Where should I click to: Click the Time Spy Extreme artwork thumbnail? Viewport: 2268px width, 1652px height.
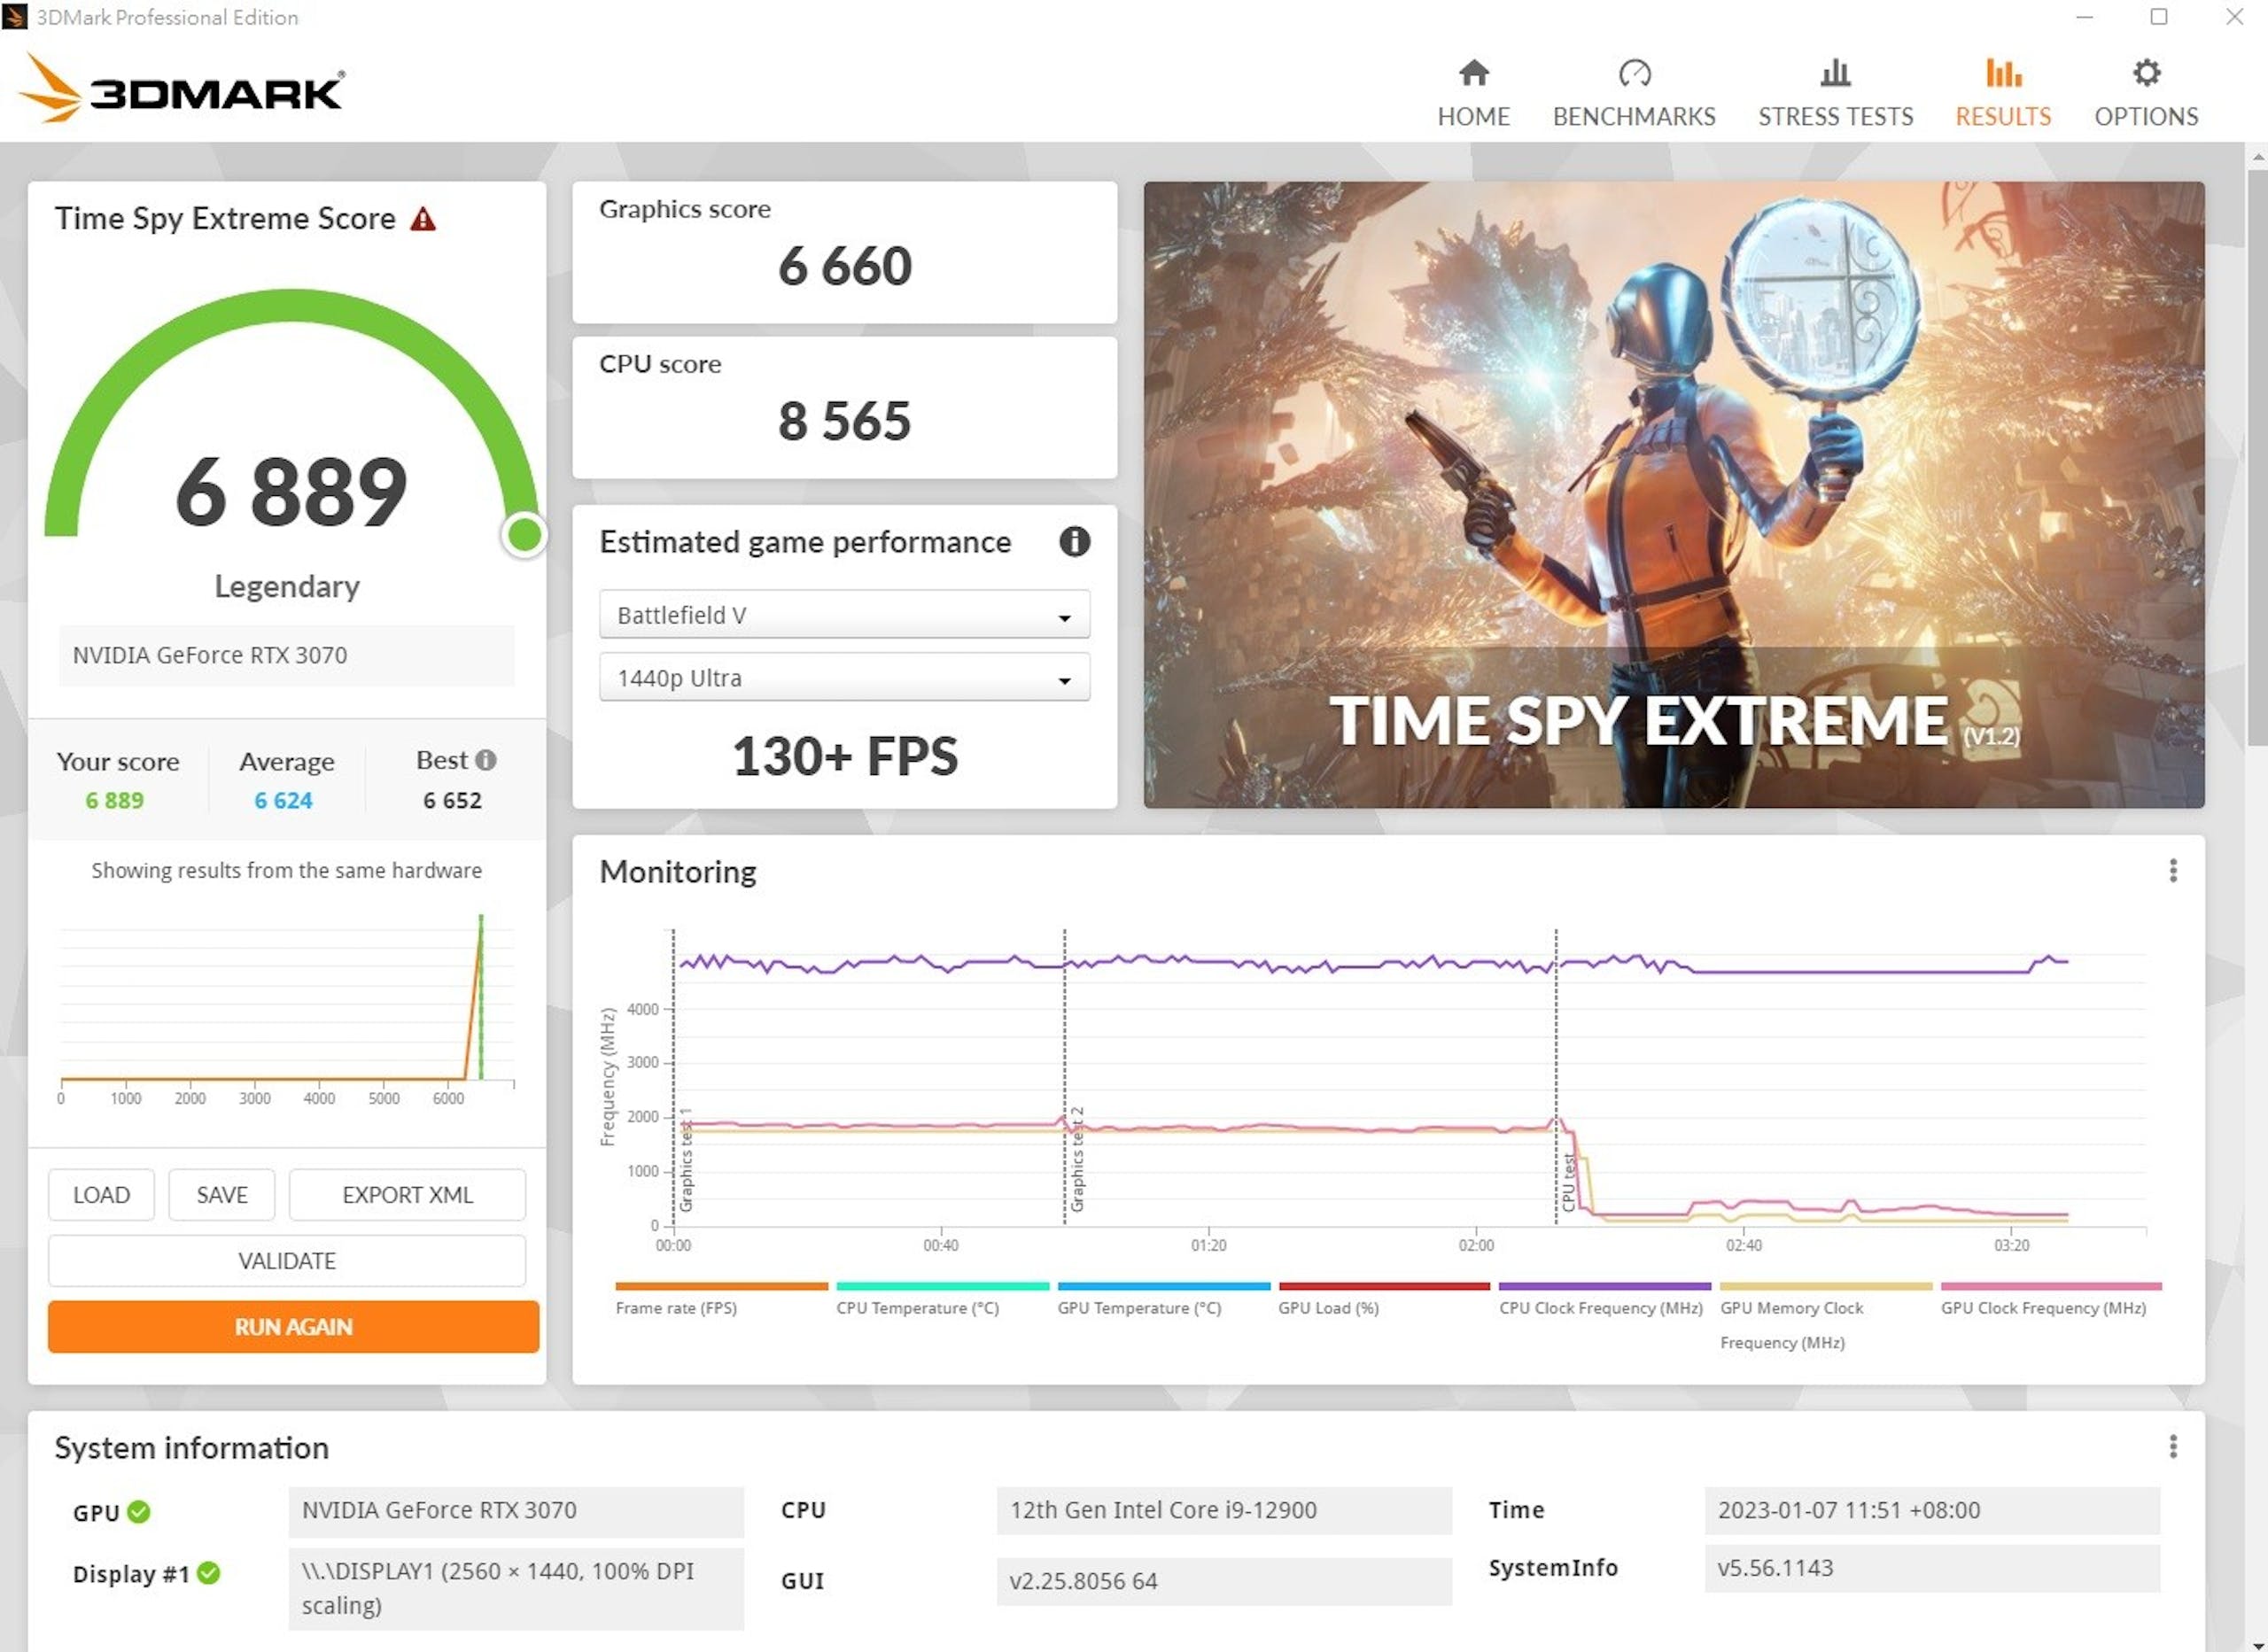pos(1674,494)
